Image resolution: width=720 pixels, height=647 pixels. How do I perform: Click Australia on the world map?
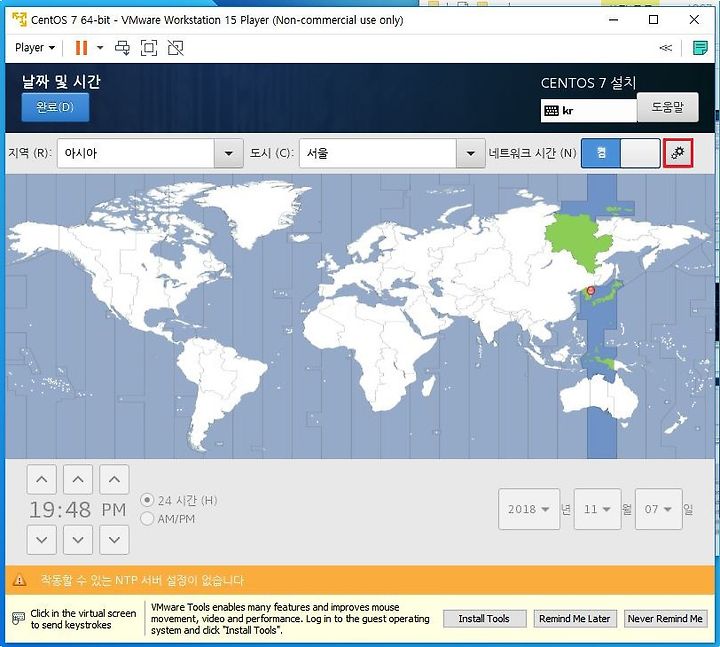click(x=597, y=397)
